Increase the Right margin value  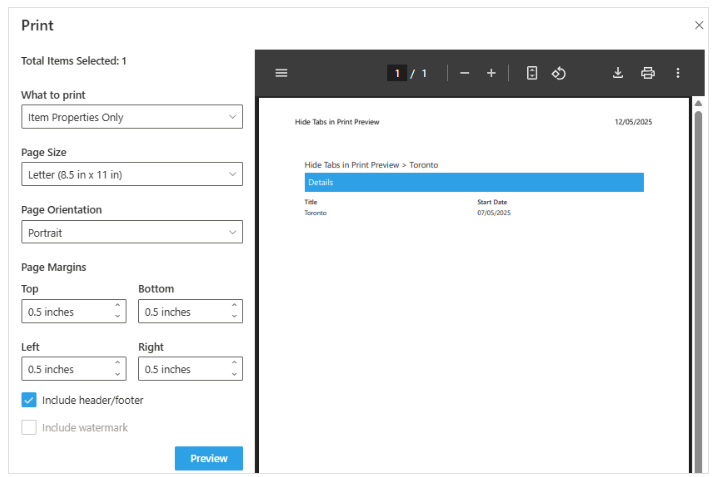click(x=234, y=363)
